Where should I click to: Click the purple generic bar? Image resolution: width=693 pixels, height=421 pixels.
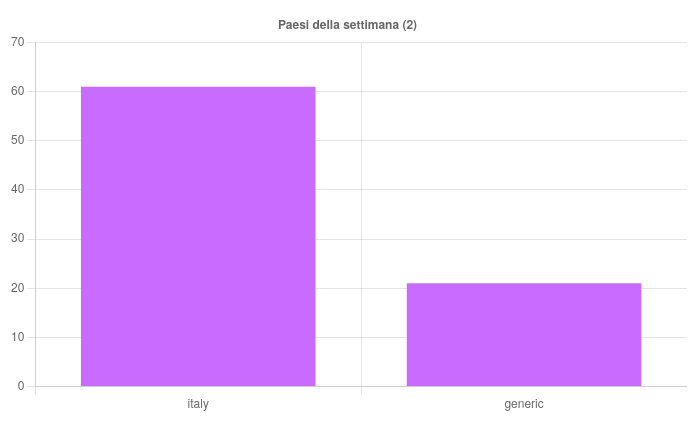pyautogui.click(x=523, y=335)
